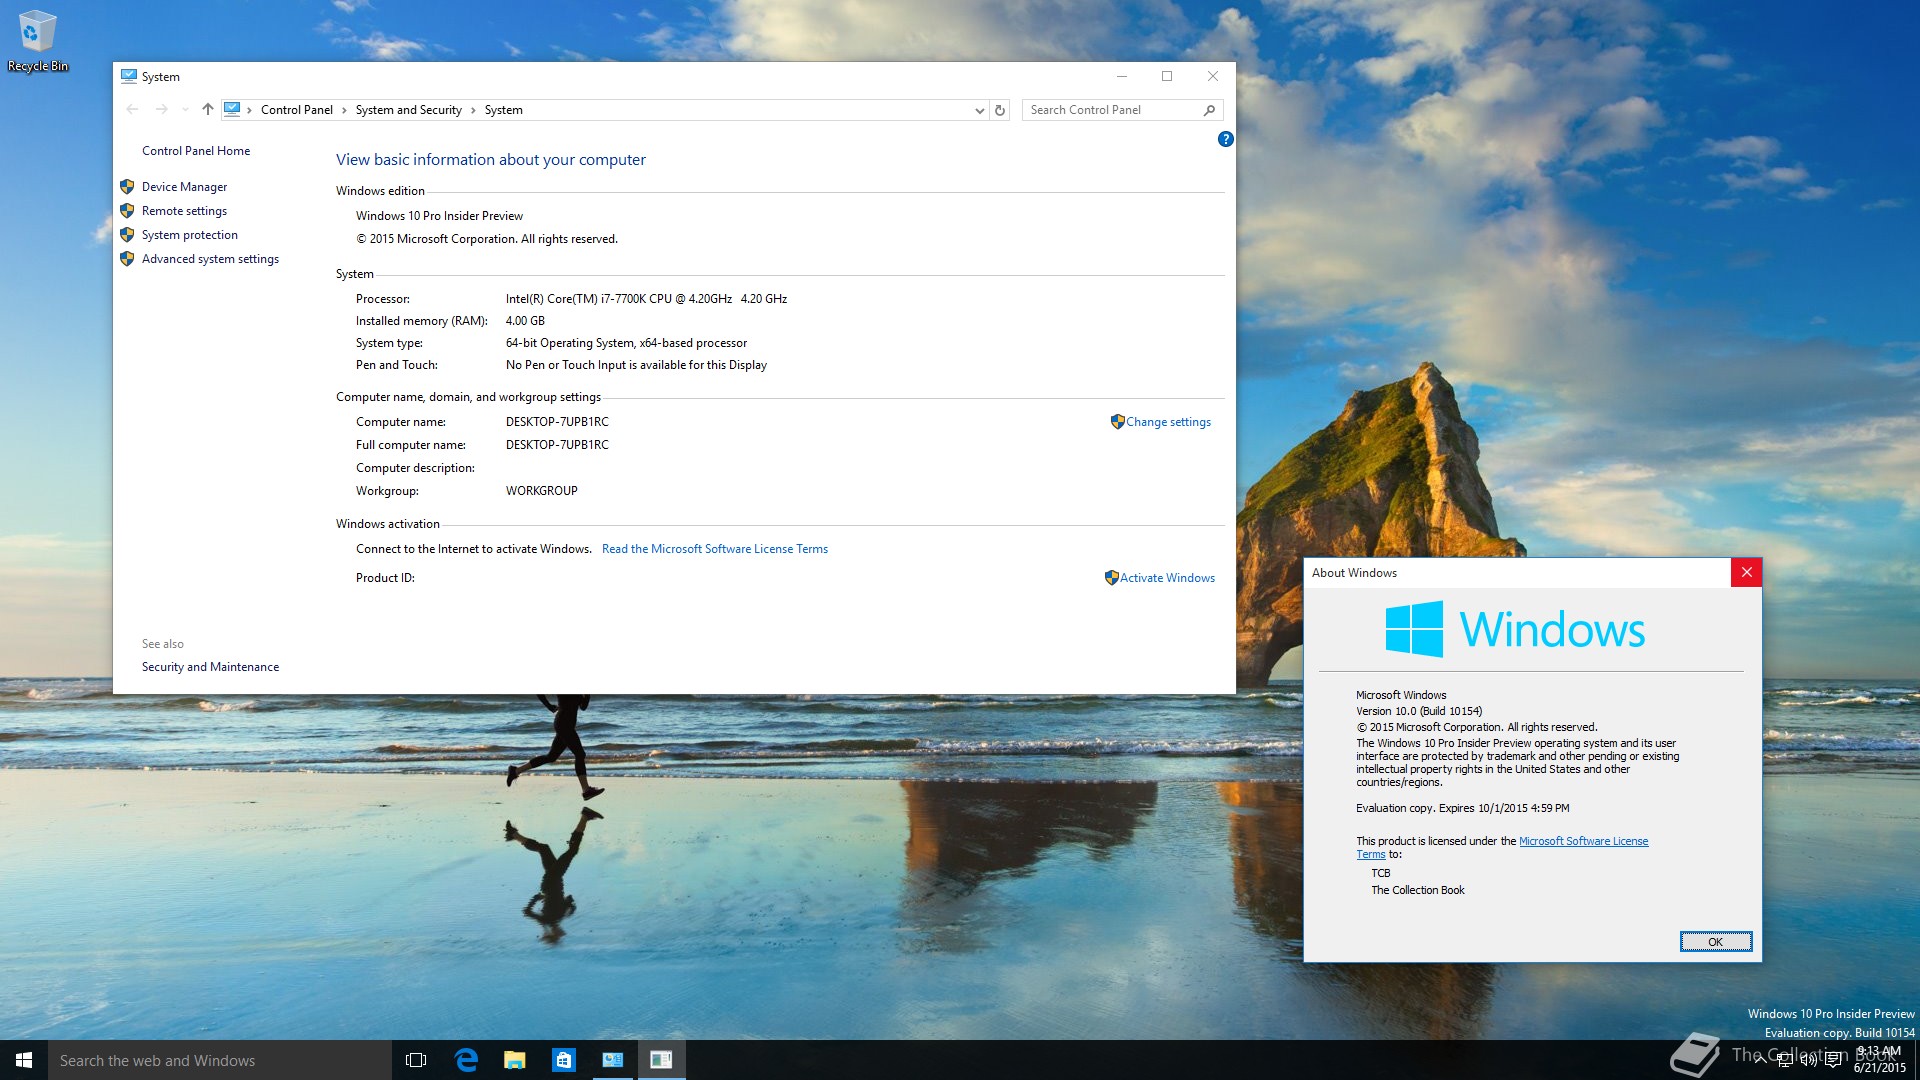
Task: Click the computer name DESKTOP-7UPB1RC value
Action: (557, 422)
